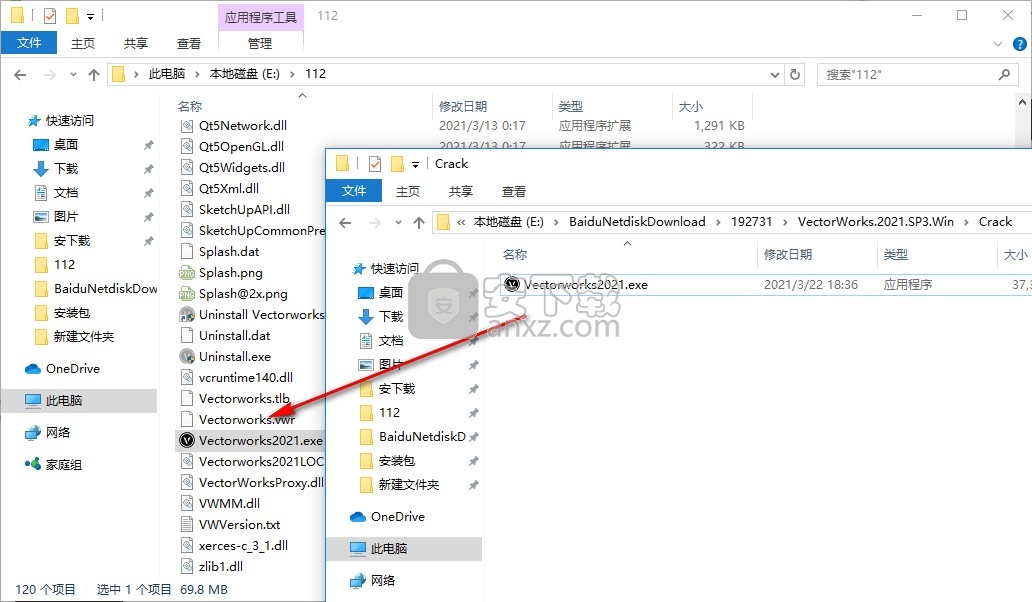This screenshot has width=1032, height=602.
Task: Click BaiduNetdiskDownload breadcrumb in Crack window
Action: [637, 222]
